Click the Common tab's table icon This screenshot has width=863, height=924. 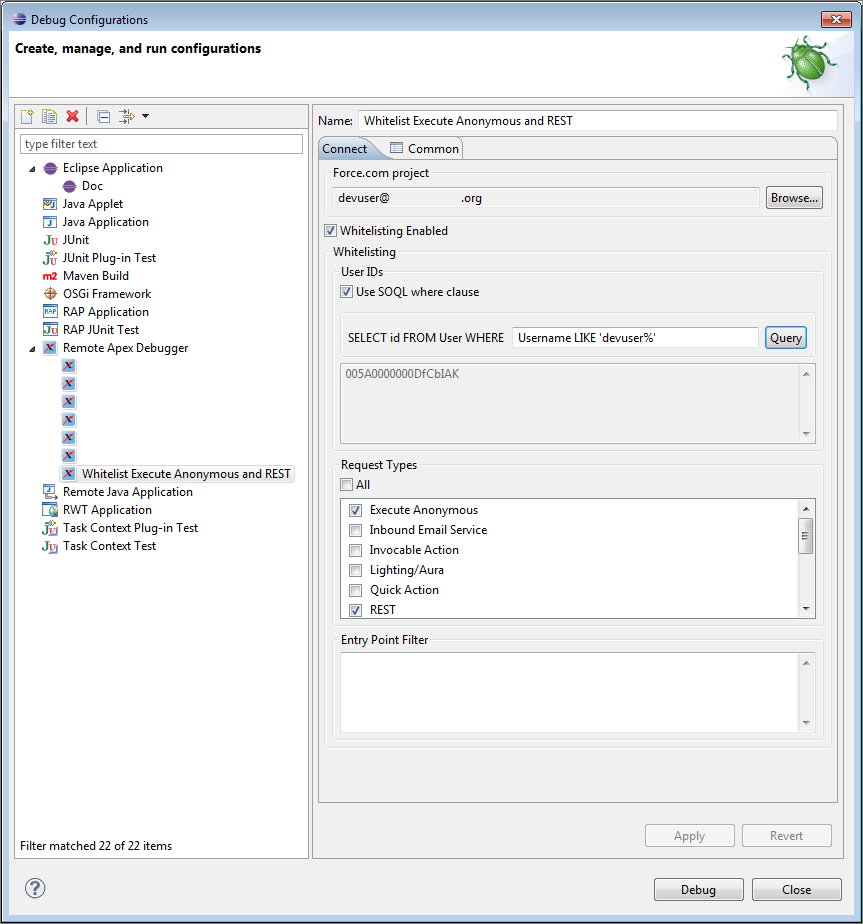point(396,148)
